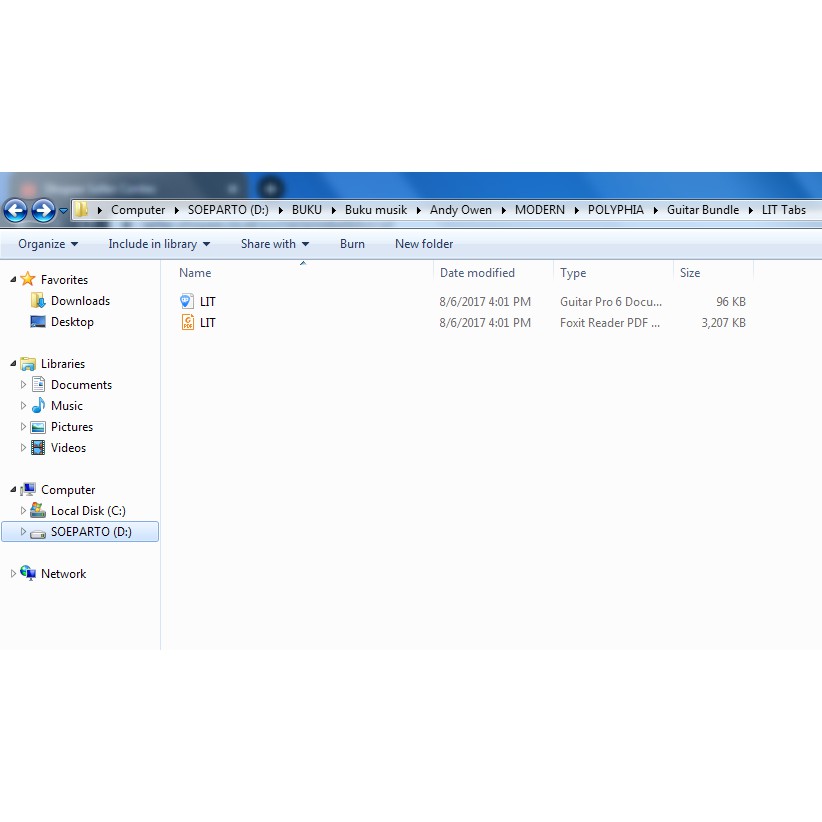Click the Pictures library icon
822x822 pixels.
point(38,427)
